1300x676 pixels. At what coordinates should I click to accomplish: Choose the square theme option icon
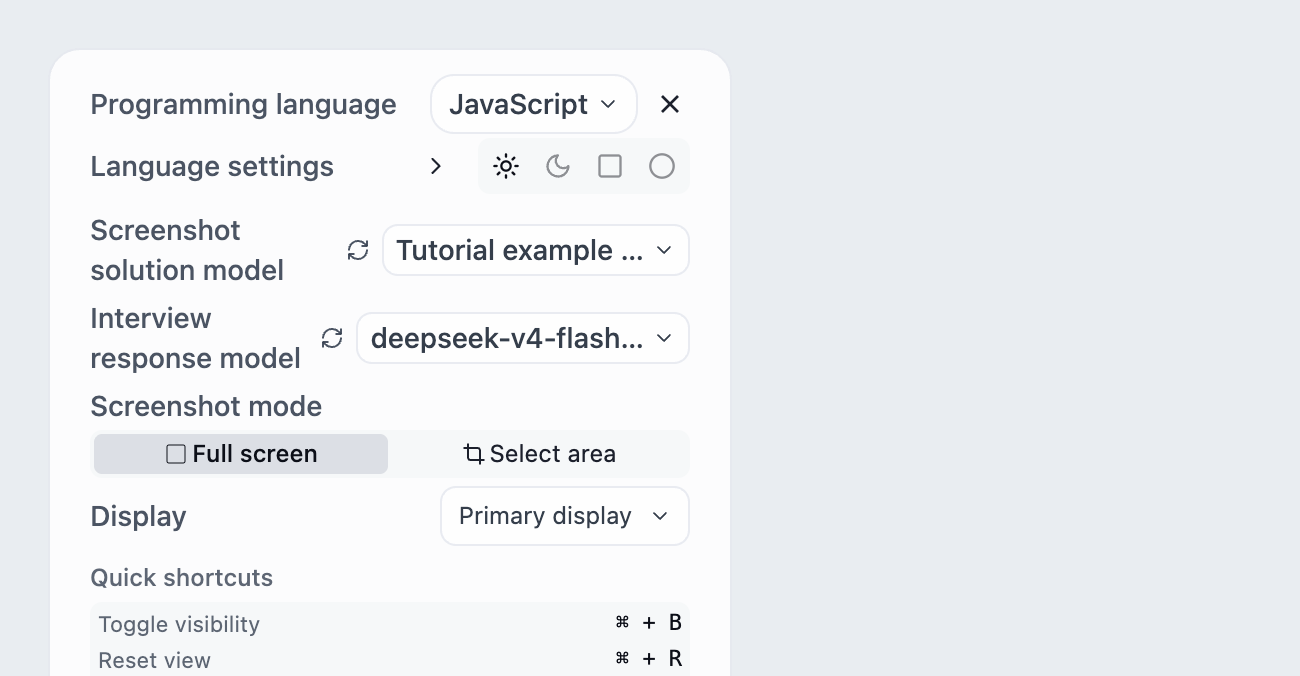pyautogui.click(x=610, y=166)
